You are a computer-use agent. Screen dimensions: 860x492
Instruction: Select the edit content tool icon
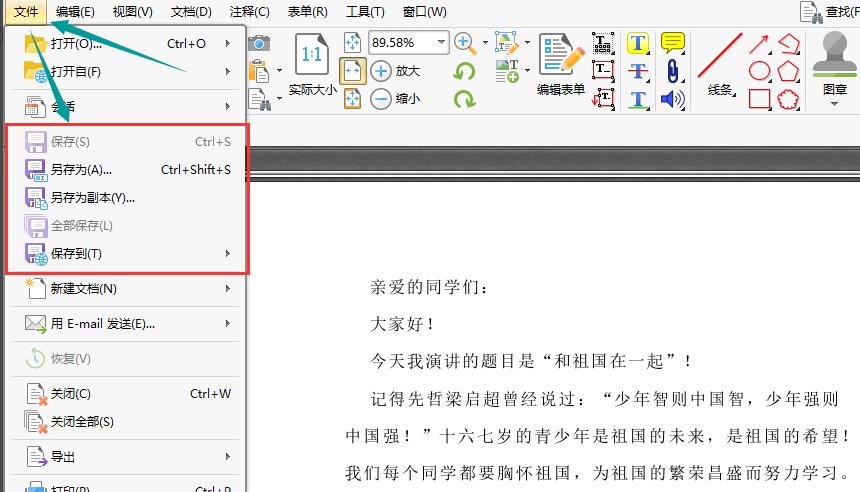507,43
